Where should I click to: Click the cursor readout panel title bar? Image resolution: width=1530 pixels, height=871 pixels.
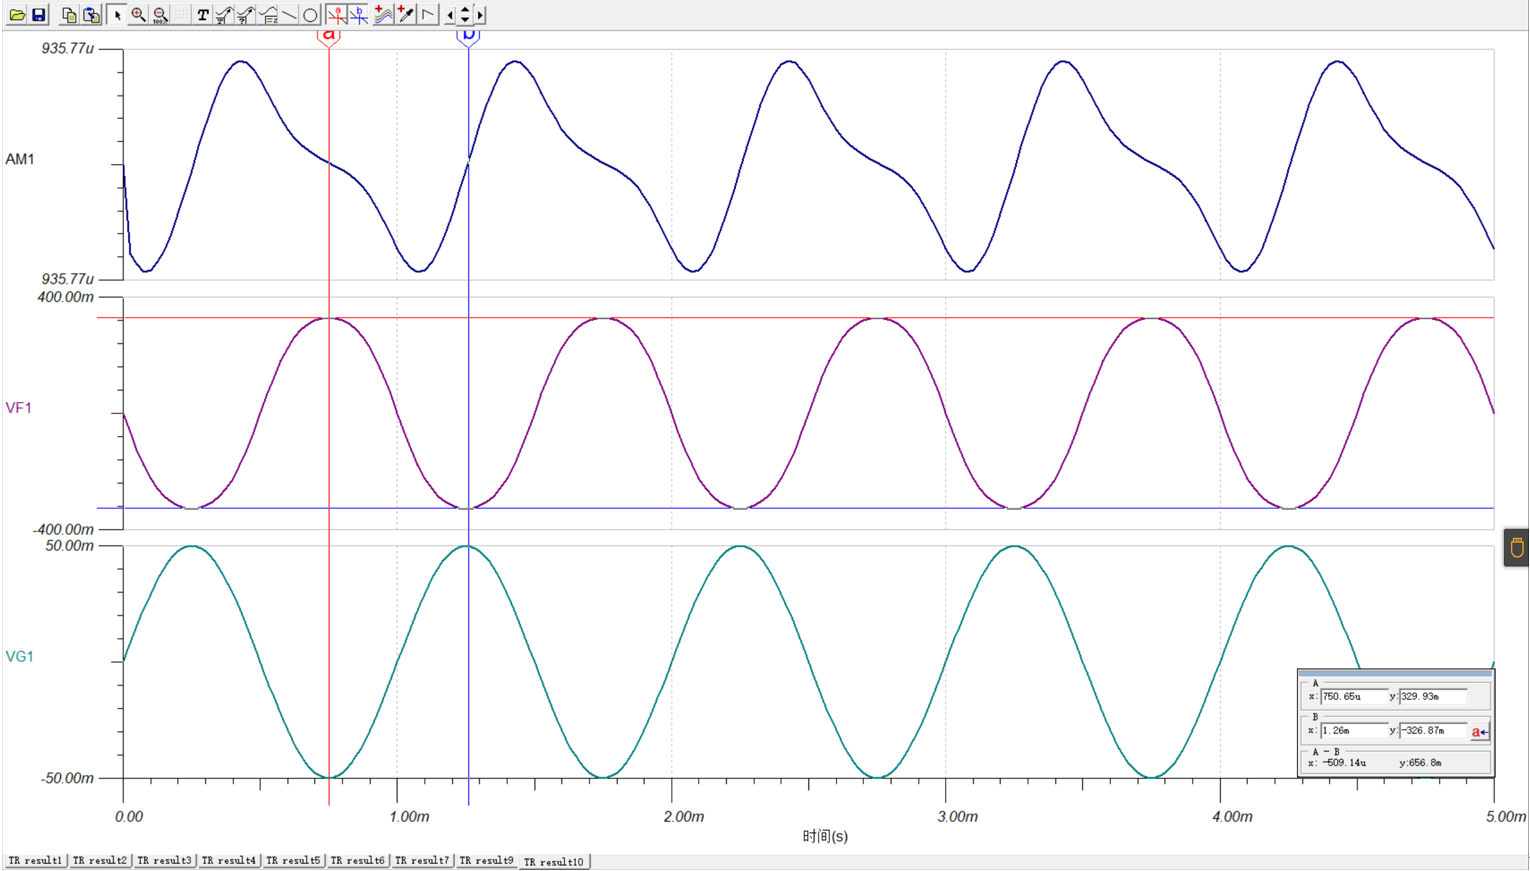(1395, 673)
